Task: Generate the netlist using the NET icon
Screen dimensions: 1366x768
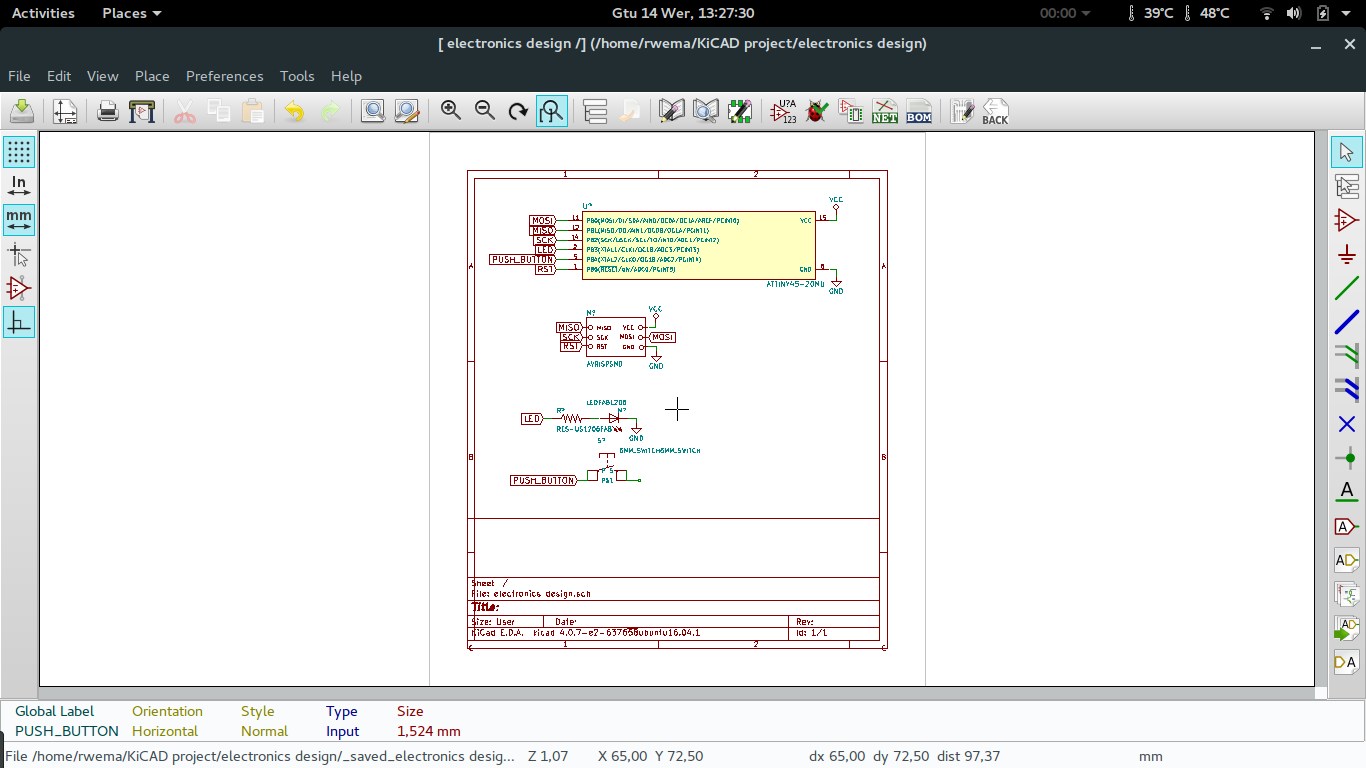Action: coord(885,111)
